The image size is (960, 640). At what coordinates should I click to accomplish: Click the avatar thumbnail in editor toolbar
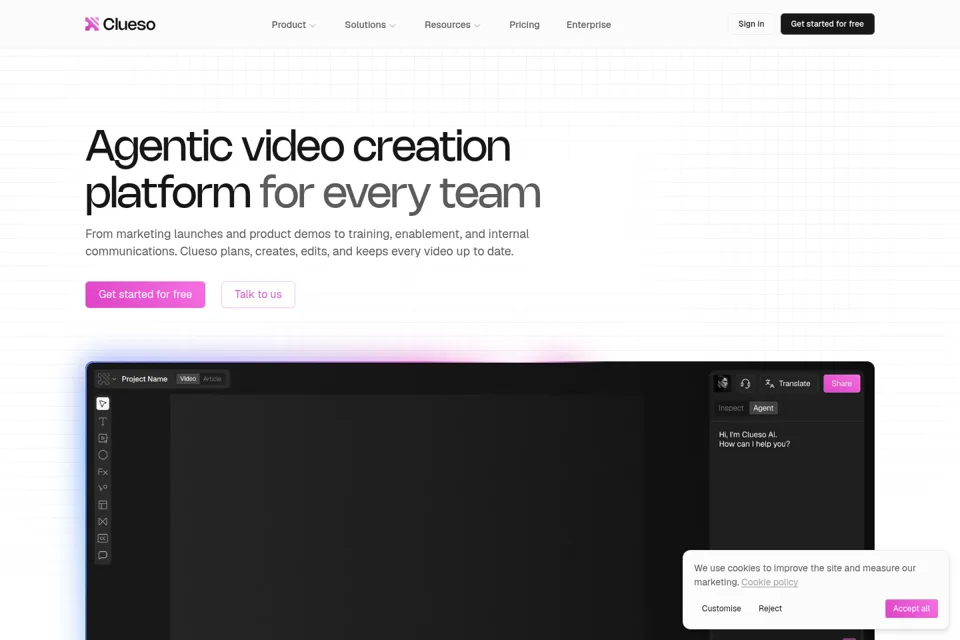(x=723, y=383)
